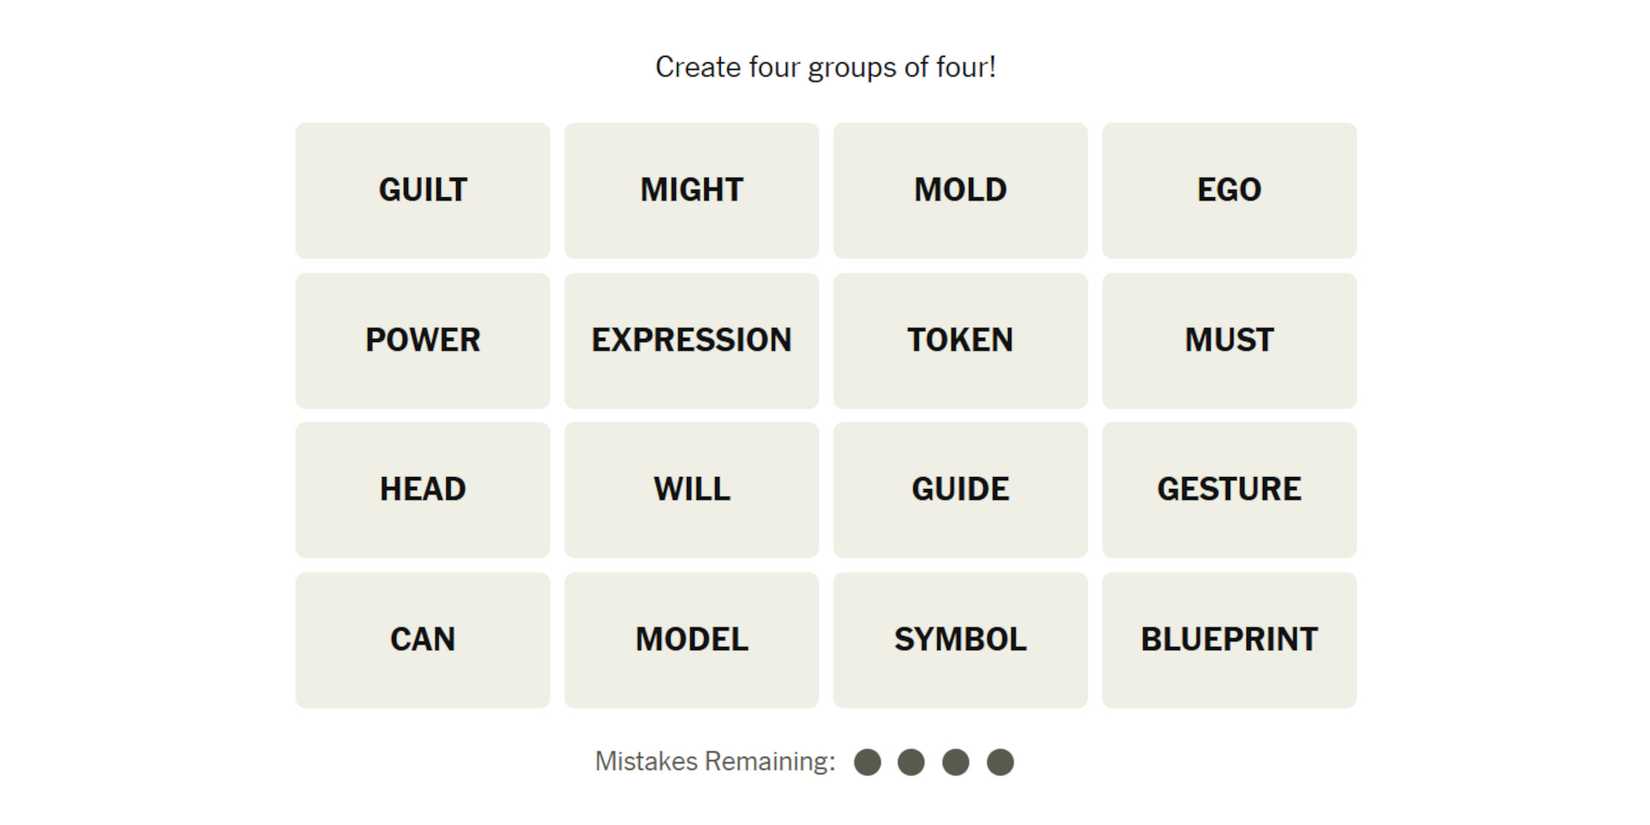
Task: Choose the EGO tile
Action: pos(1229,190)
